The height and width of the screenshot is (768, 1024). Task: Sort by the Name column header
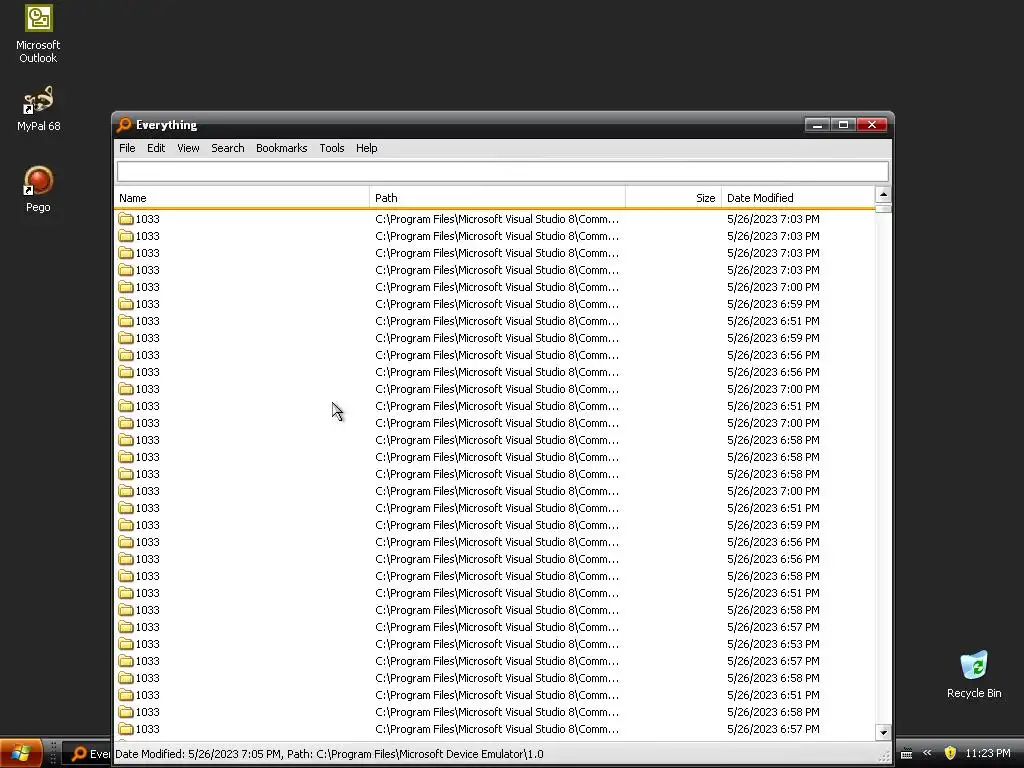point(242,198)
